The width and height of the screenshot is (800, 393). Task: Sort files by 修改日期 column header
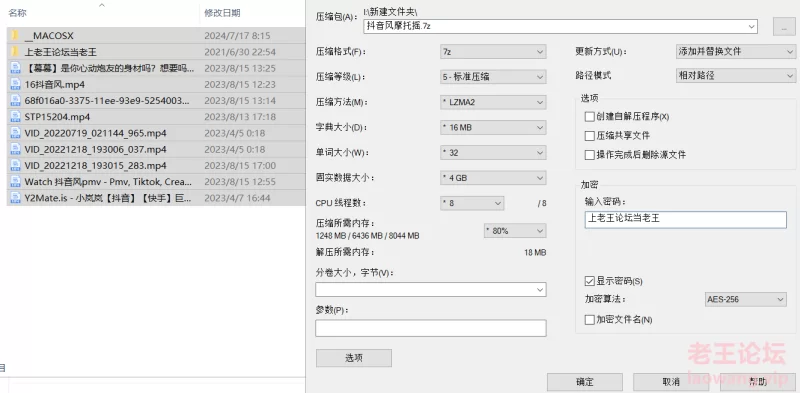point(222,13)
